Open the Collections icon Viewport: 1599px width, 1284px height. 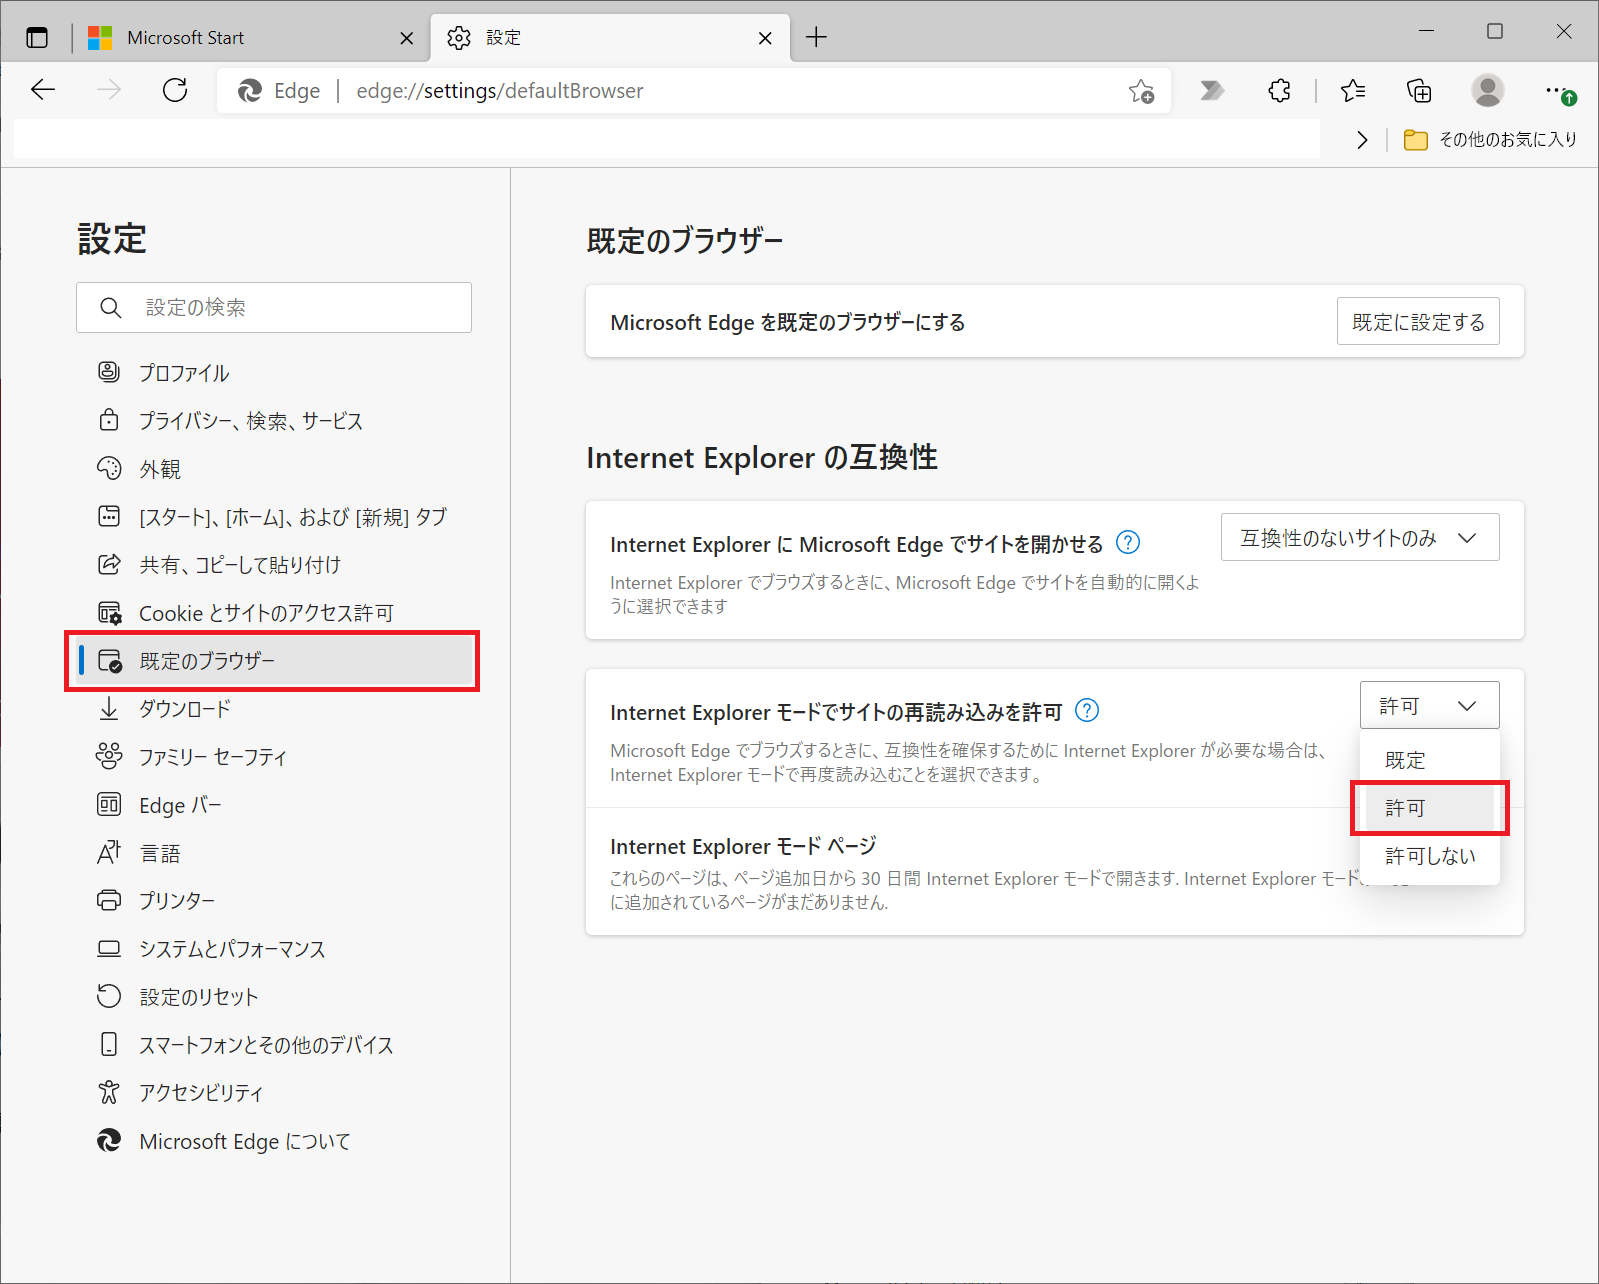click(x=1419, y=91)
